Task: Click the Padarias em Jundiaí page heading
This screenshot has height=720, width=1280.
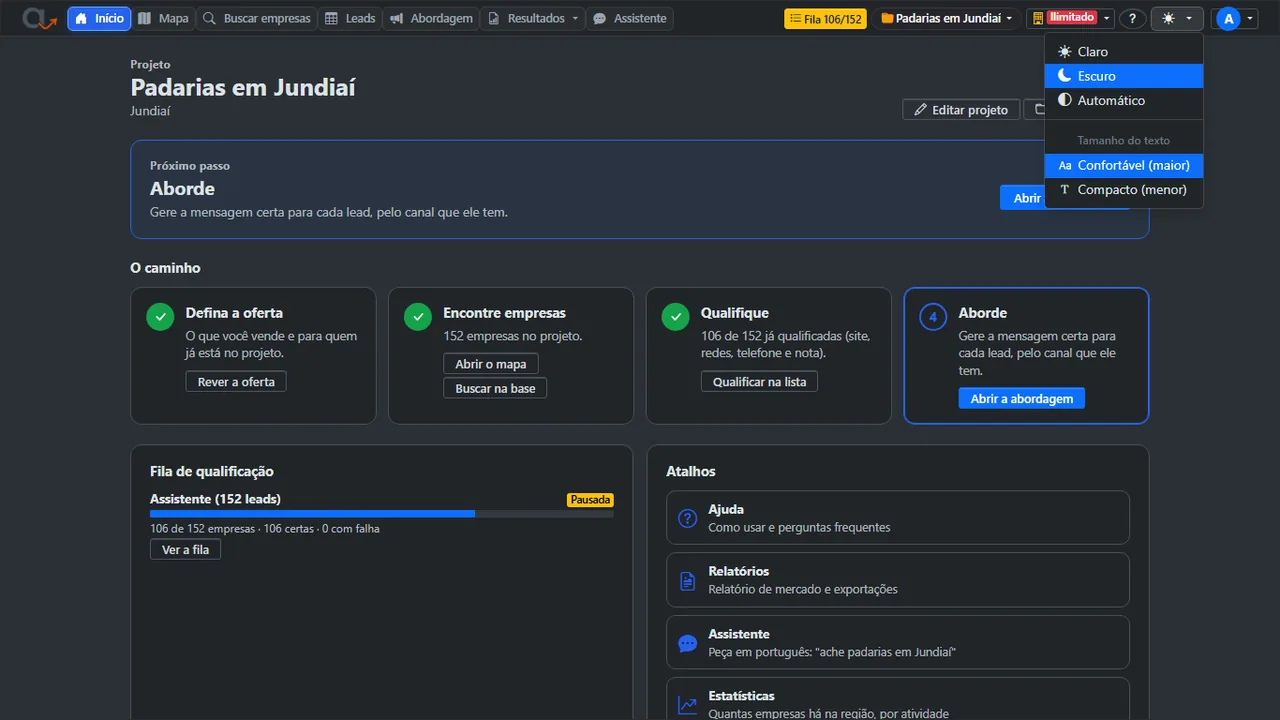Action: click(243, 87)
